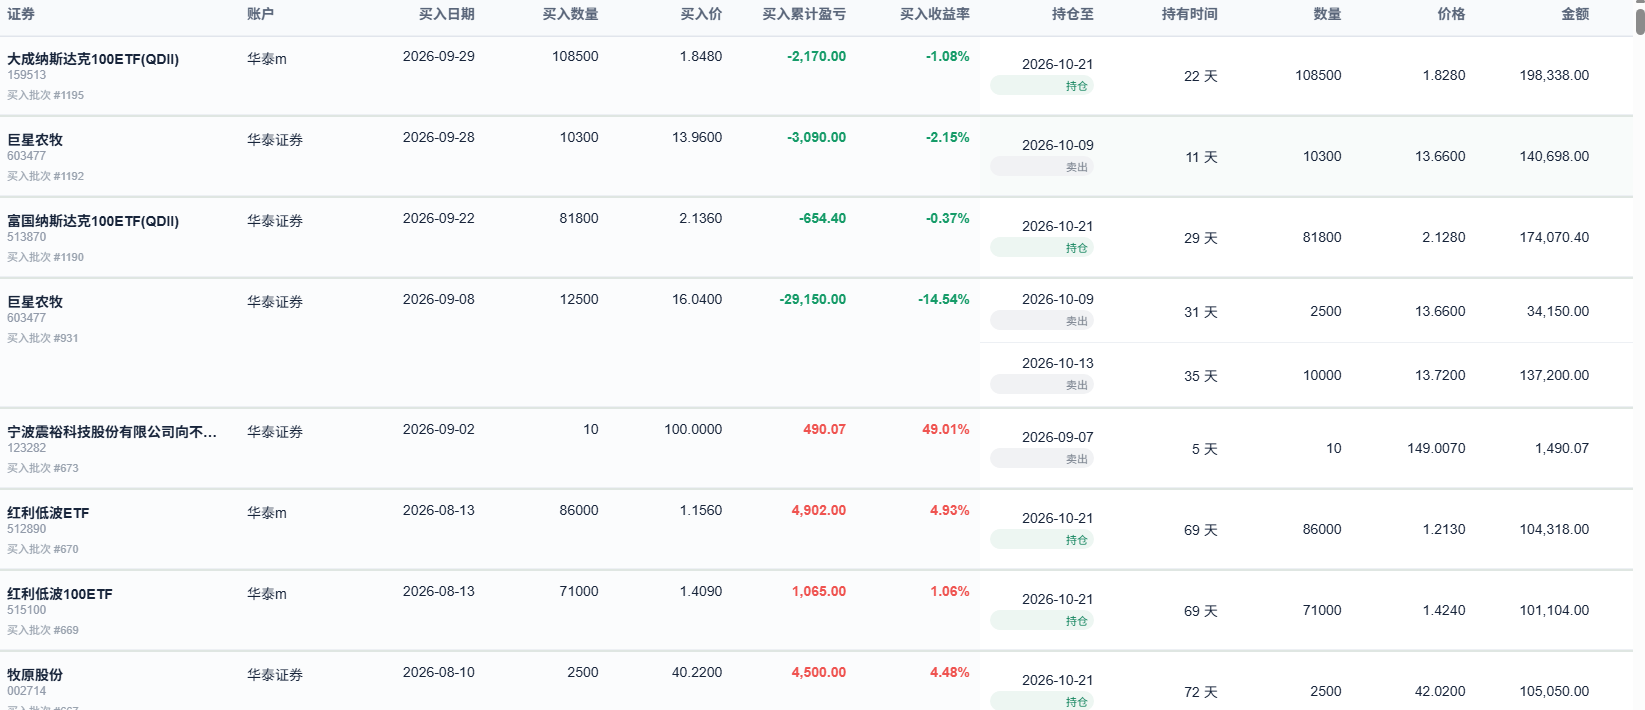Click the 买入价 column header
The width and height of the screenshot is (1645, 710).
[x=701, y=14]
